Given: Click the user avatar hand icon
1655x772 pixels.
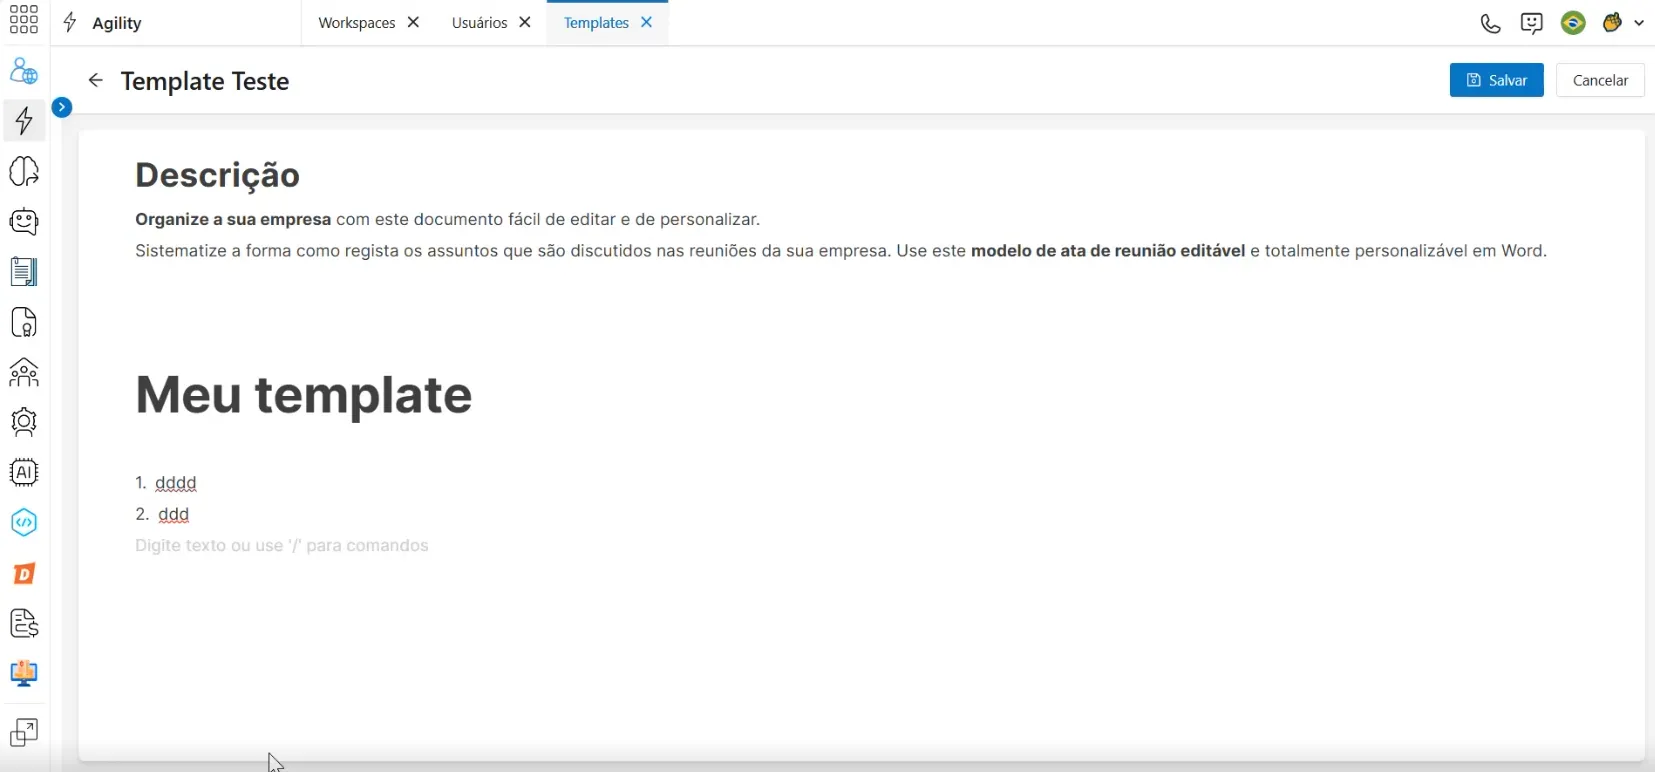Looking at the screenshot, I should click(1612, 22).
